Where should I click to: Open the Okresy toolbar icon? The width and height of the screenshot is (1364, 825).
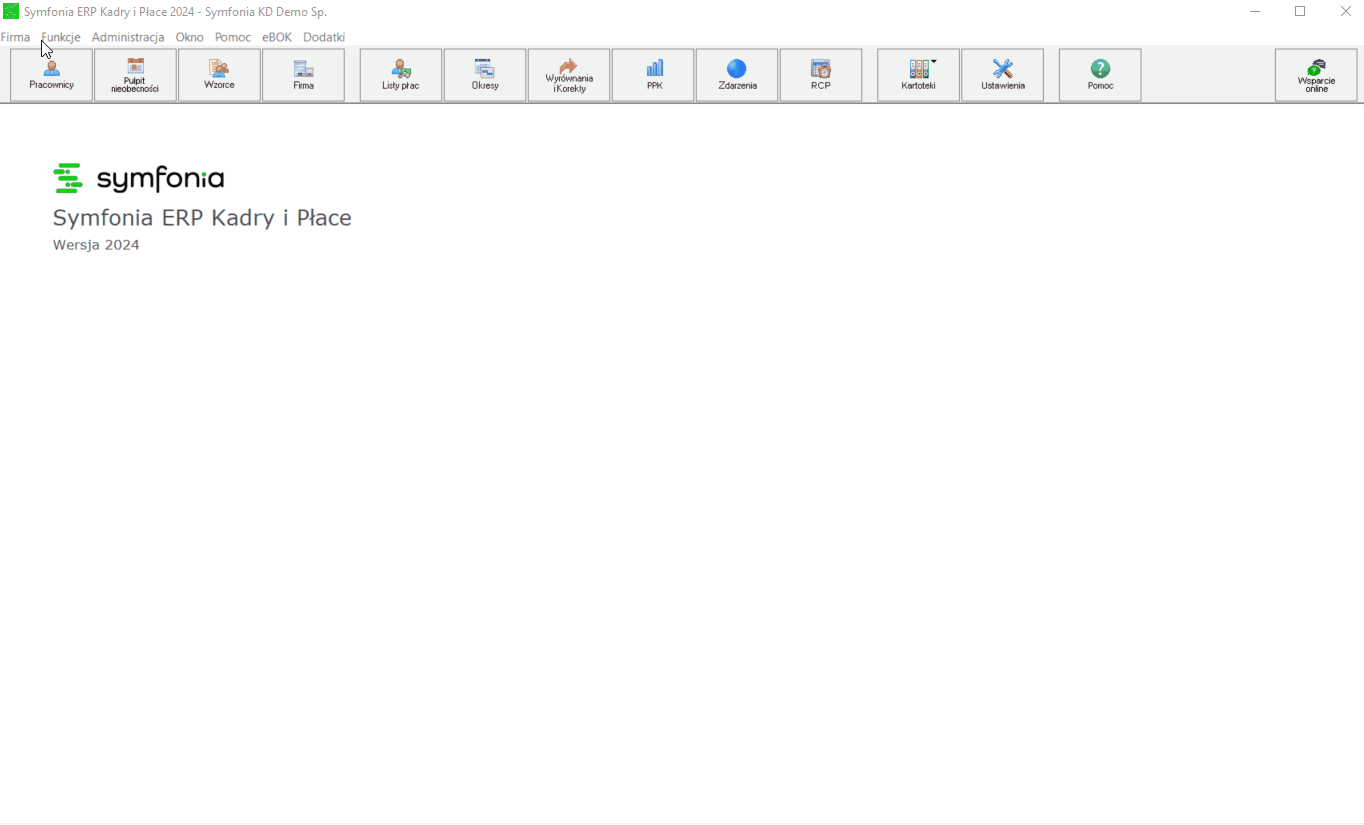coord(485,75)
